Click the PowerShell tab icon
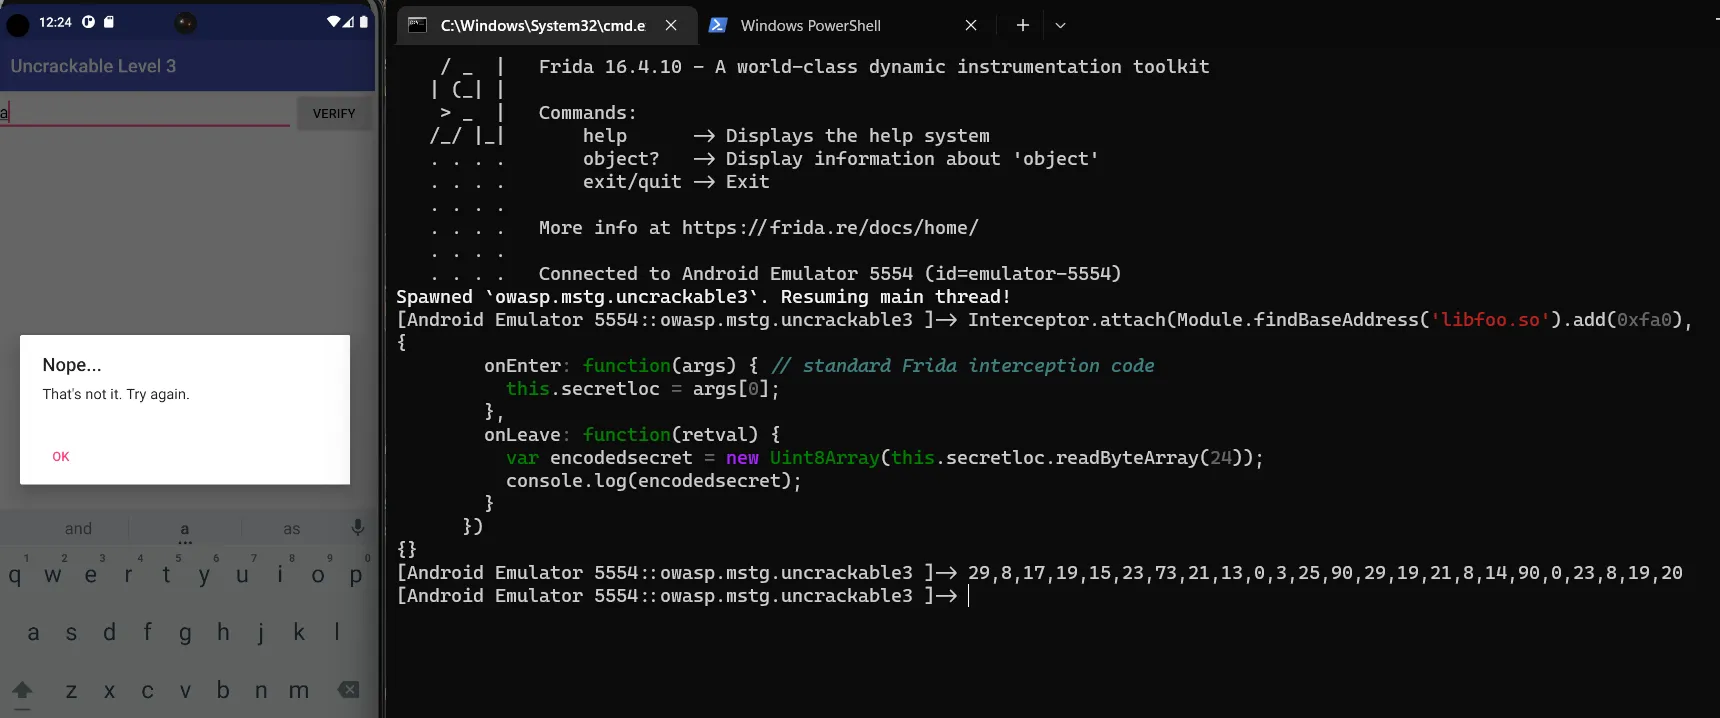Viewport: 1720px width, 718px height. tap(718, 25)
